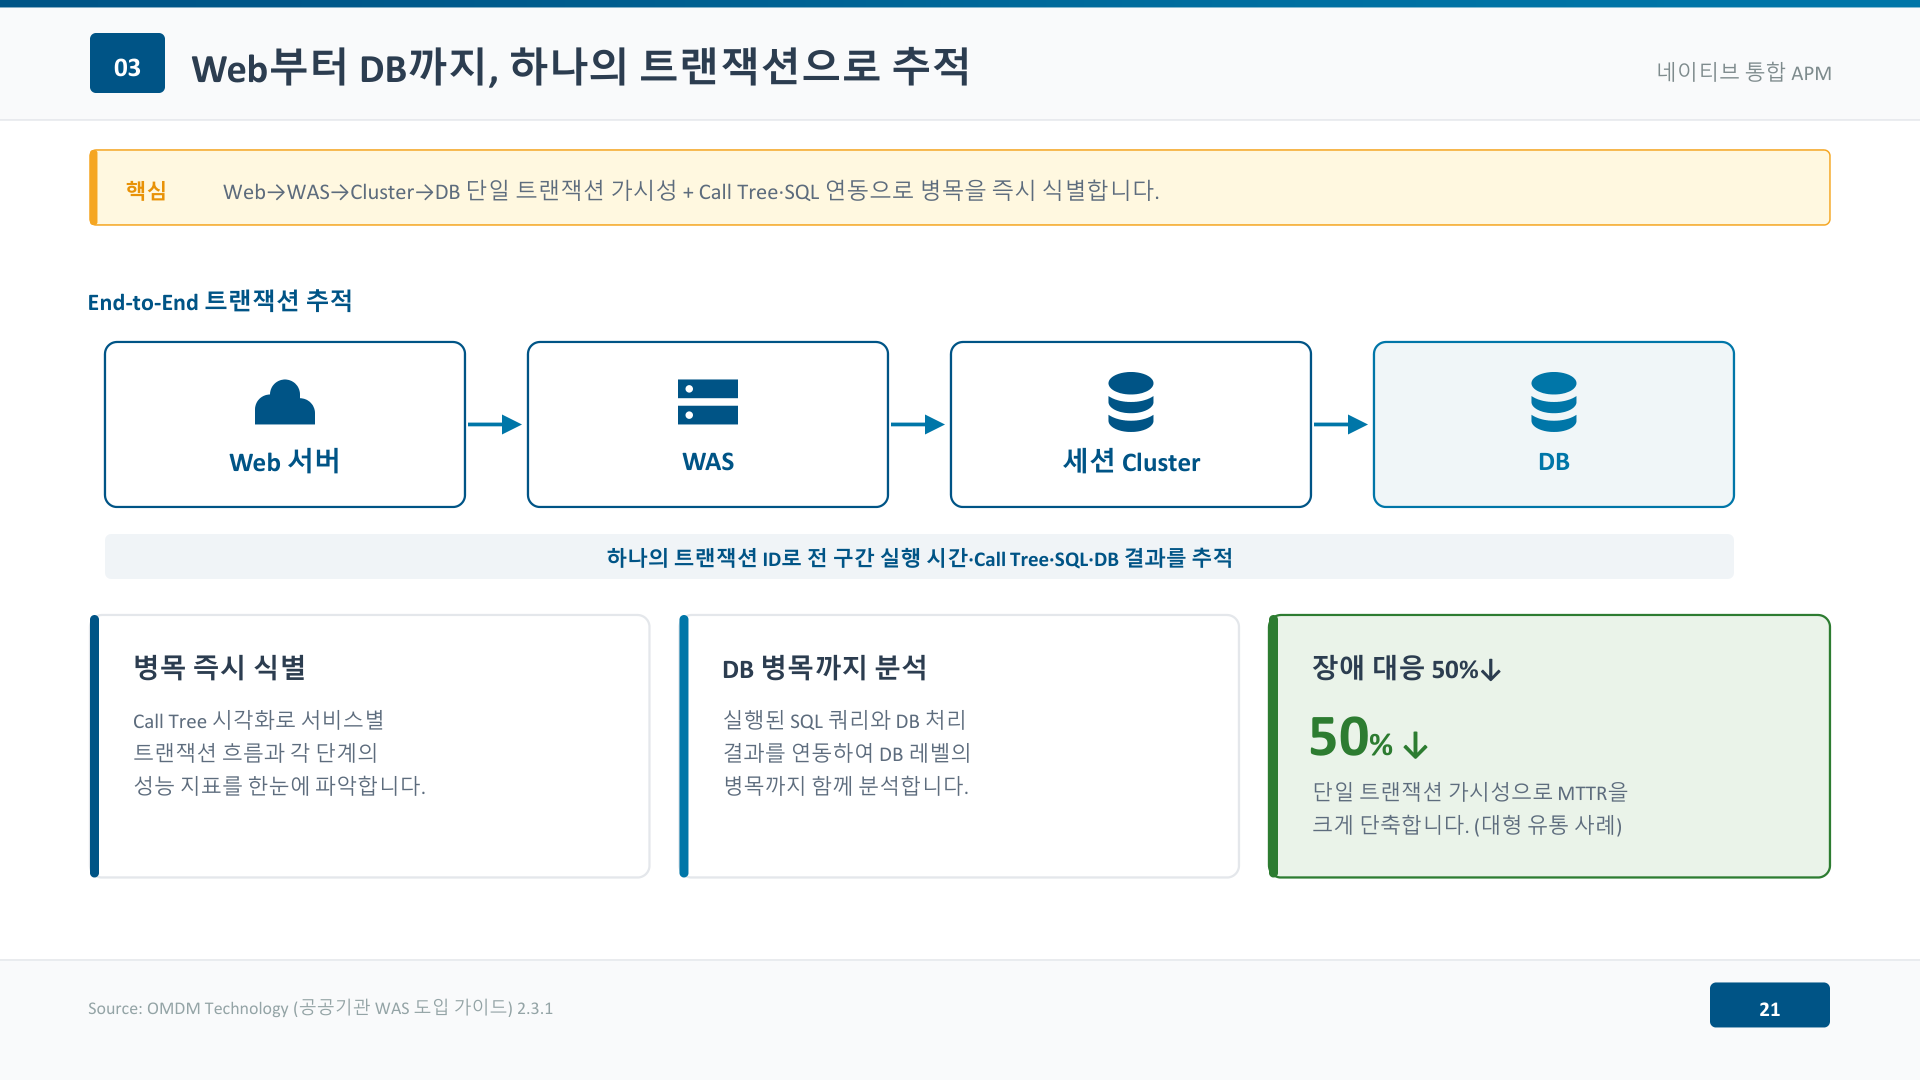
Task: Select the 실행된 SQL 쿼리와 description text
Action: click(847, 752)
